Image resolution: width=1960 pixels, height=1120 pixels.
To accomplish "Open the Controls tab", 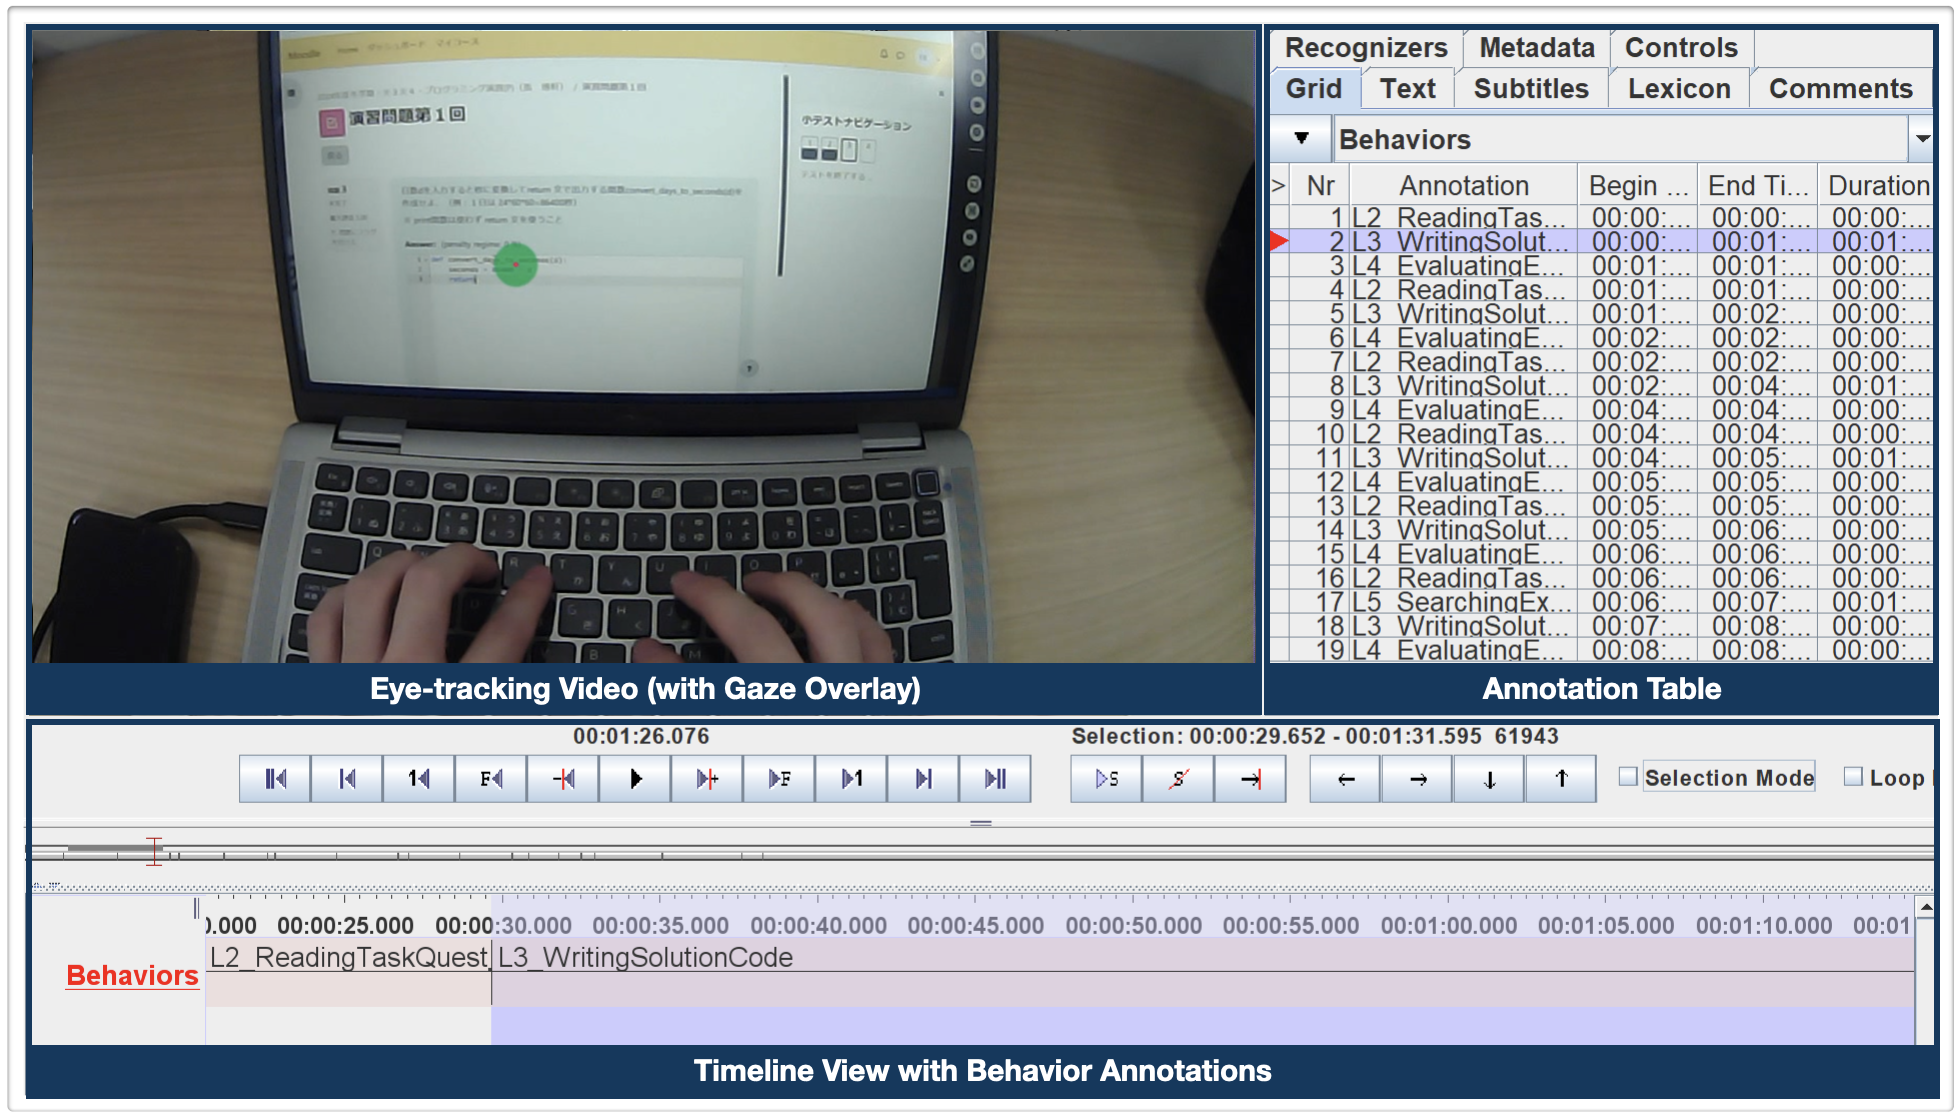I will (1681, 48).
